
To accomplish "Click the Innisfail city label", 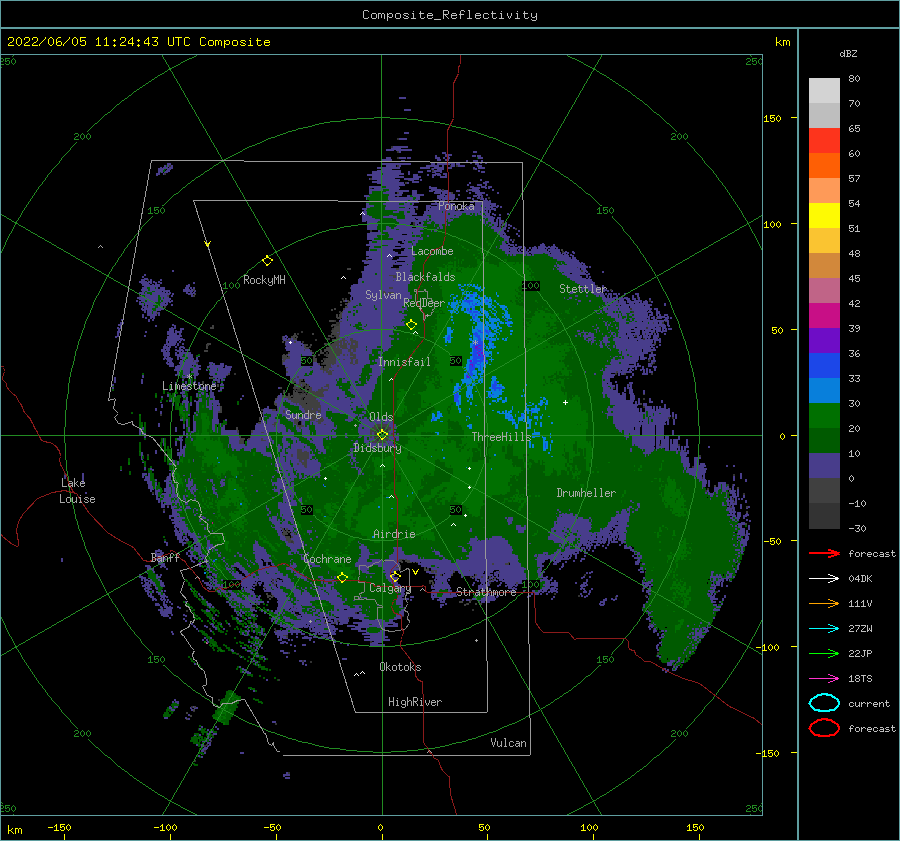I will click(404, 362).
